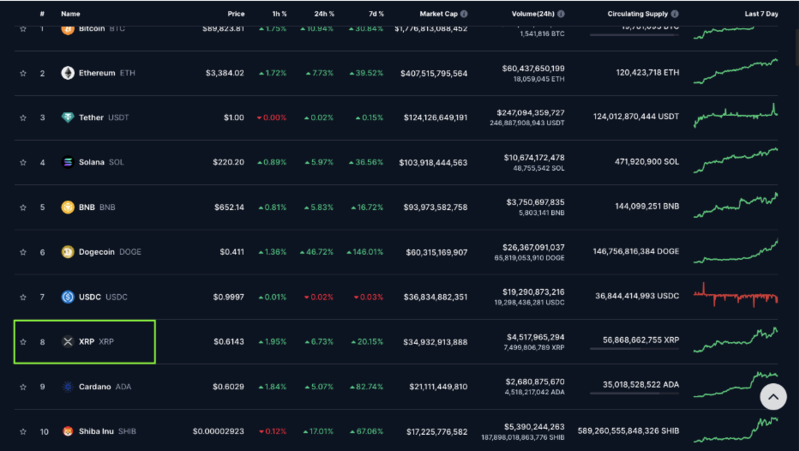Sort by 1h % column header
The image size is (800, 451).
click(x=279, y=14)
